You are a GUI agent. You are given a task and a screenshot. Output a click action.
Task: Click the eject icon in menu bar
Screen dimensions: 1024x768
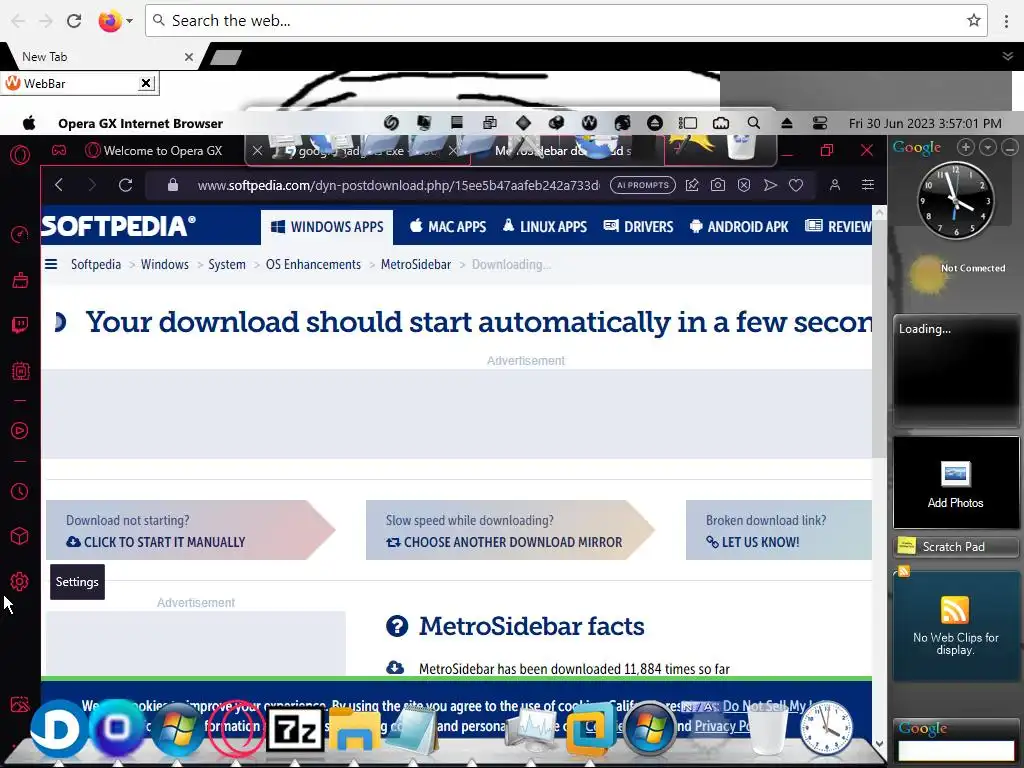click(x=787, y=123)
